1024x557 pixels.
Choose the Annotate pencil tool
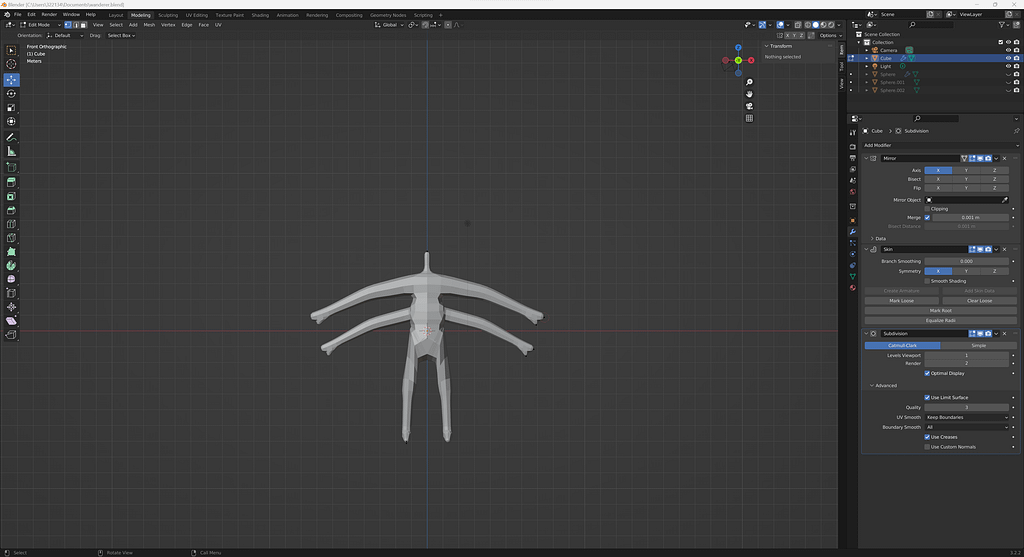[x=11, y=137]
